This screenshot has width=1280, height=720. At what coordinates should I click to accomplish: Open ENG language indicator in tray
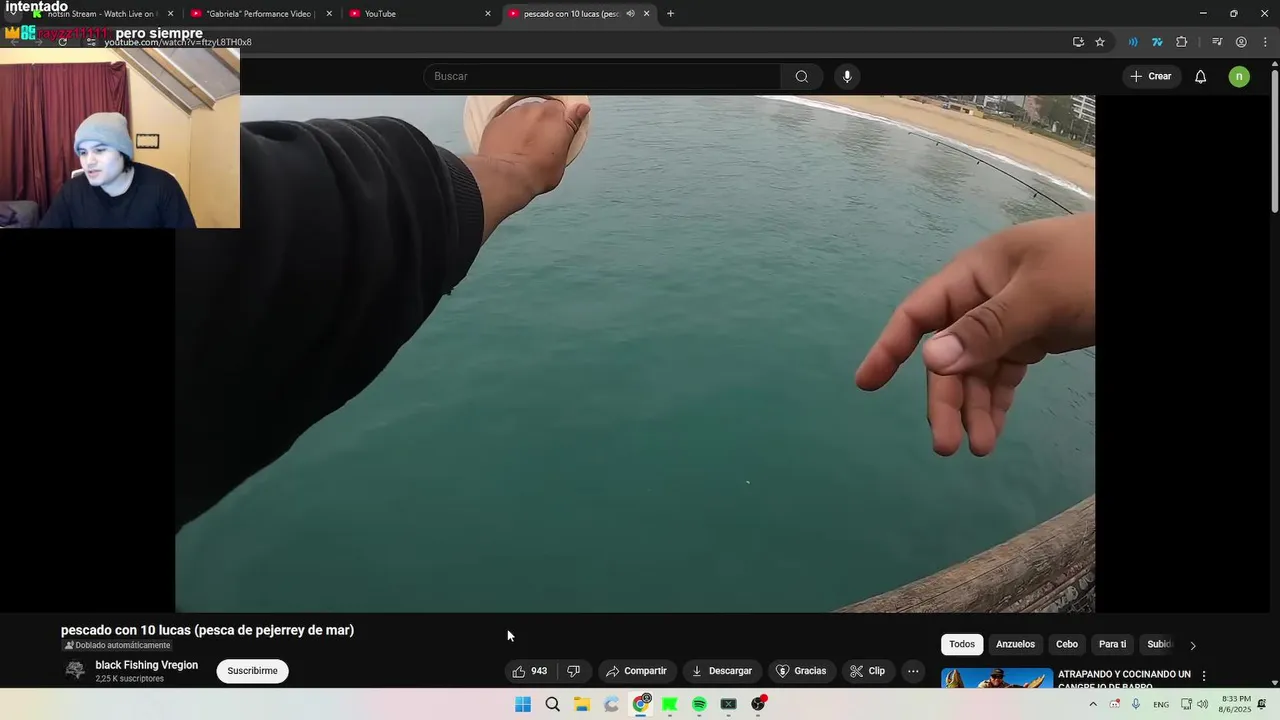coord(1161,704)
